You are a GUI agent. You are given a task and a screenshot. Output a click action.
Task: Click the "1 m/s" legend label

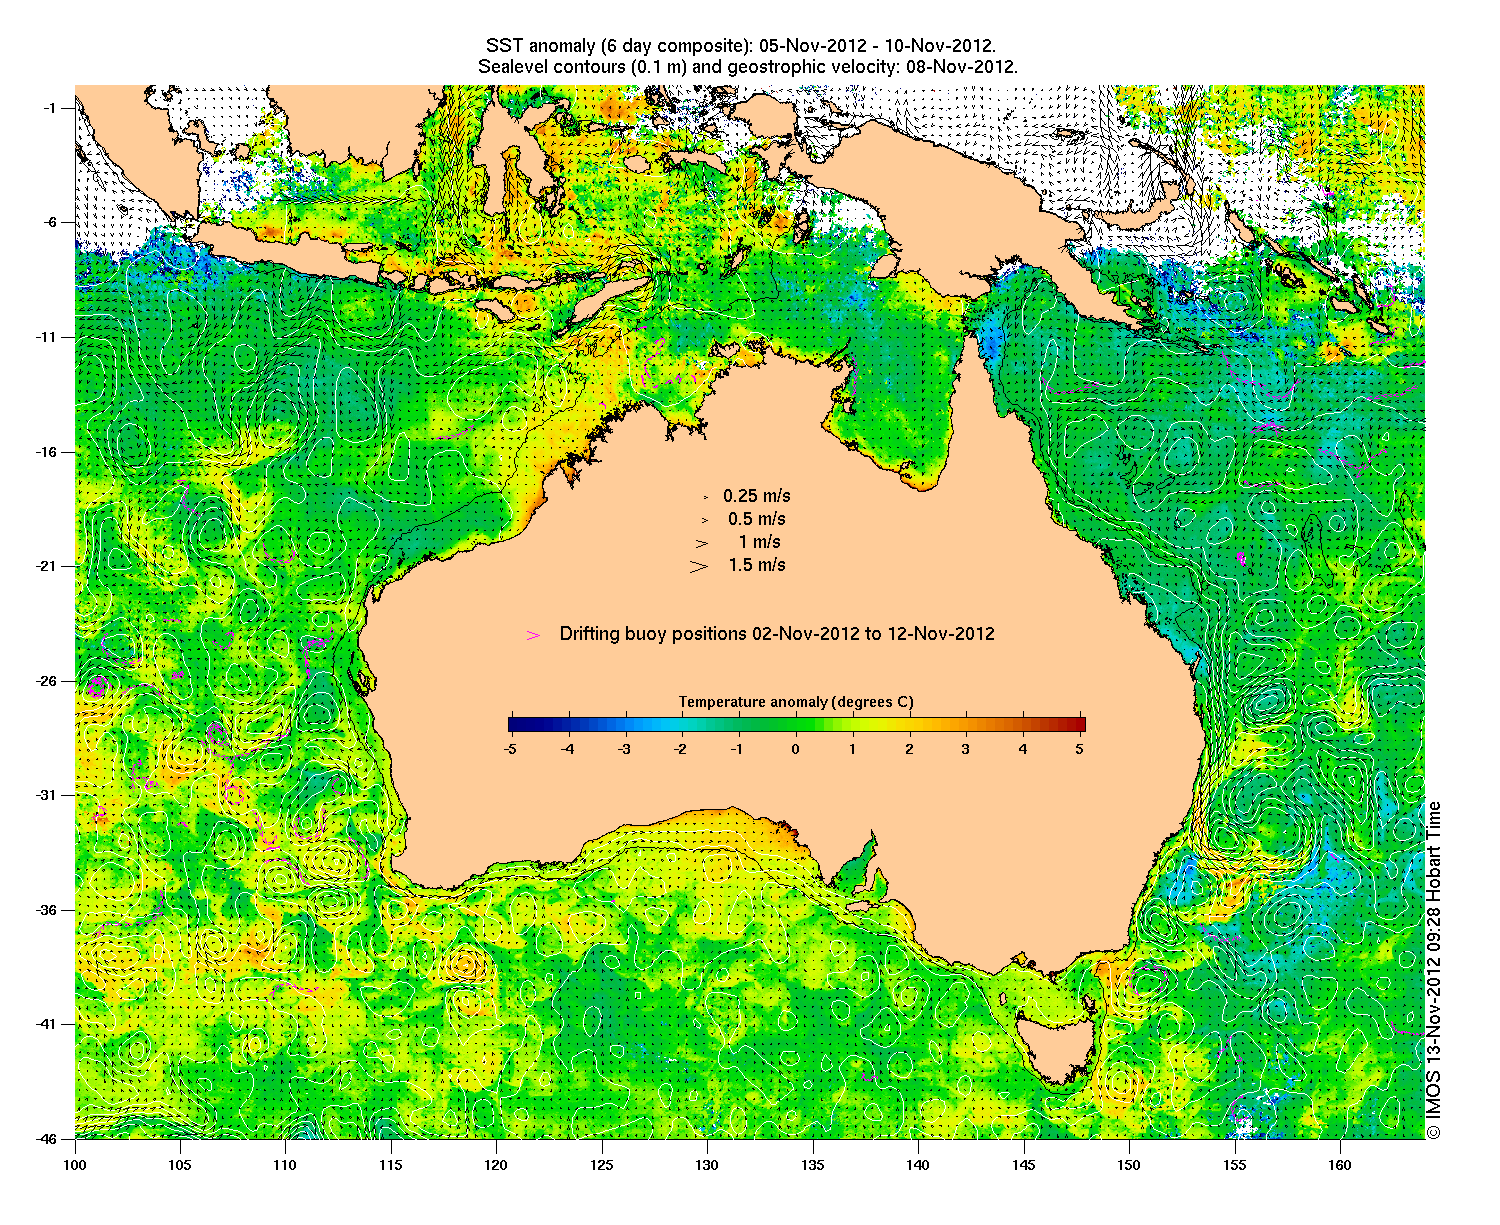point(760,542)
